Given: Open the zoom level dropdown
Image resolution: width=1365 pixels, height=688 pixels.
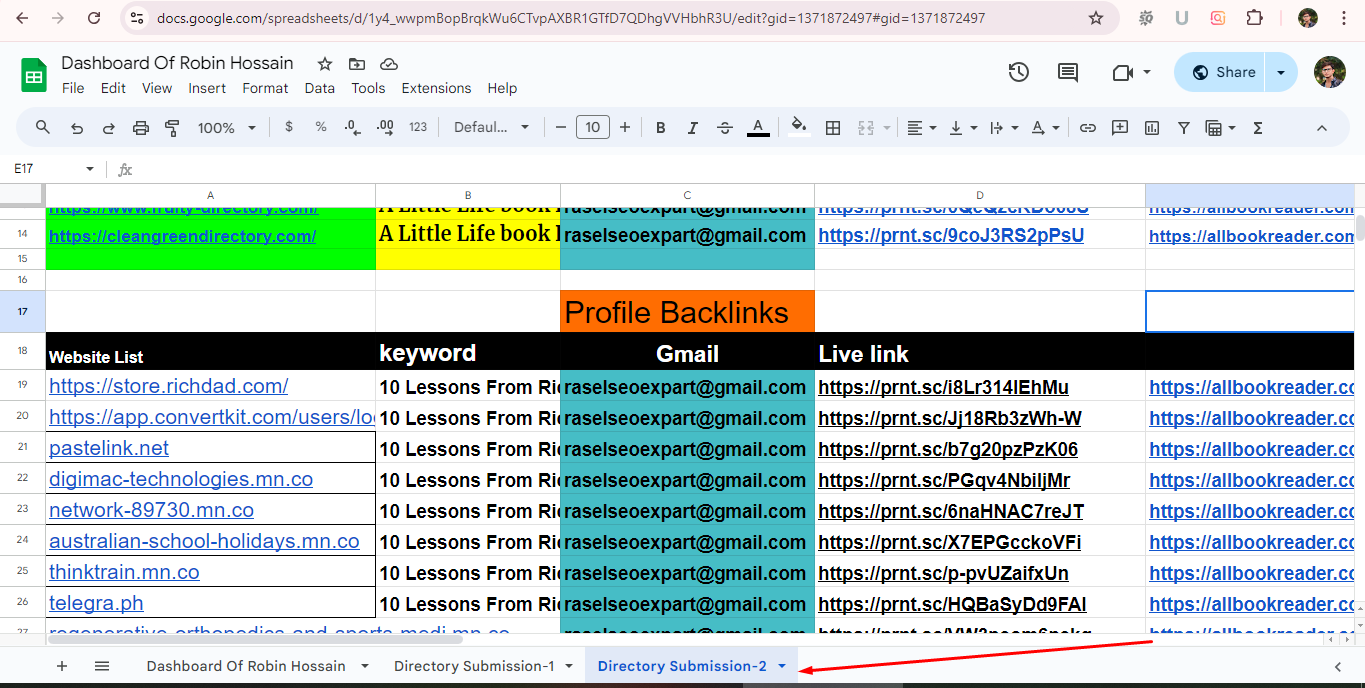Looking at the screenshot, I should click(x=221, y=128).
